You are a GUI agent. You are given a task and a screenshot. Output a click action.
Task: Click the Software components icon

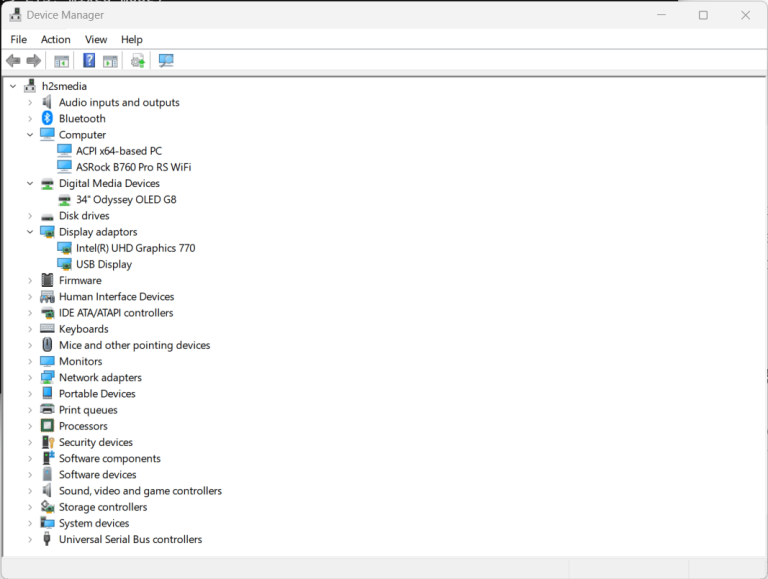[x=48, y=458]
